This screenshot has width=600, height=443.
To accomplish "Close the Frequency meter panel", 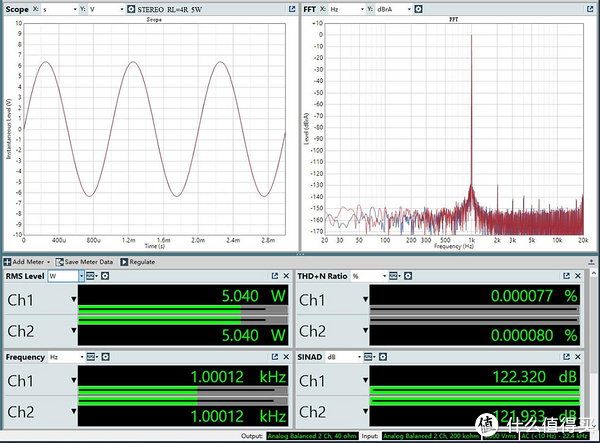I will point(286,357).
